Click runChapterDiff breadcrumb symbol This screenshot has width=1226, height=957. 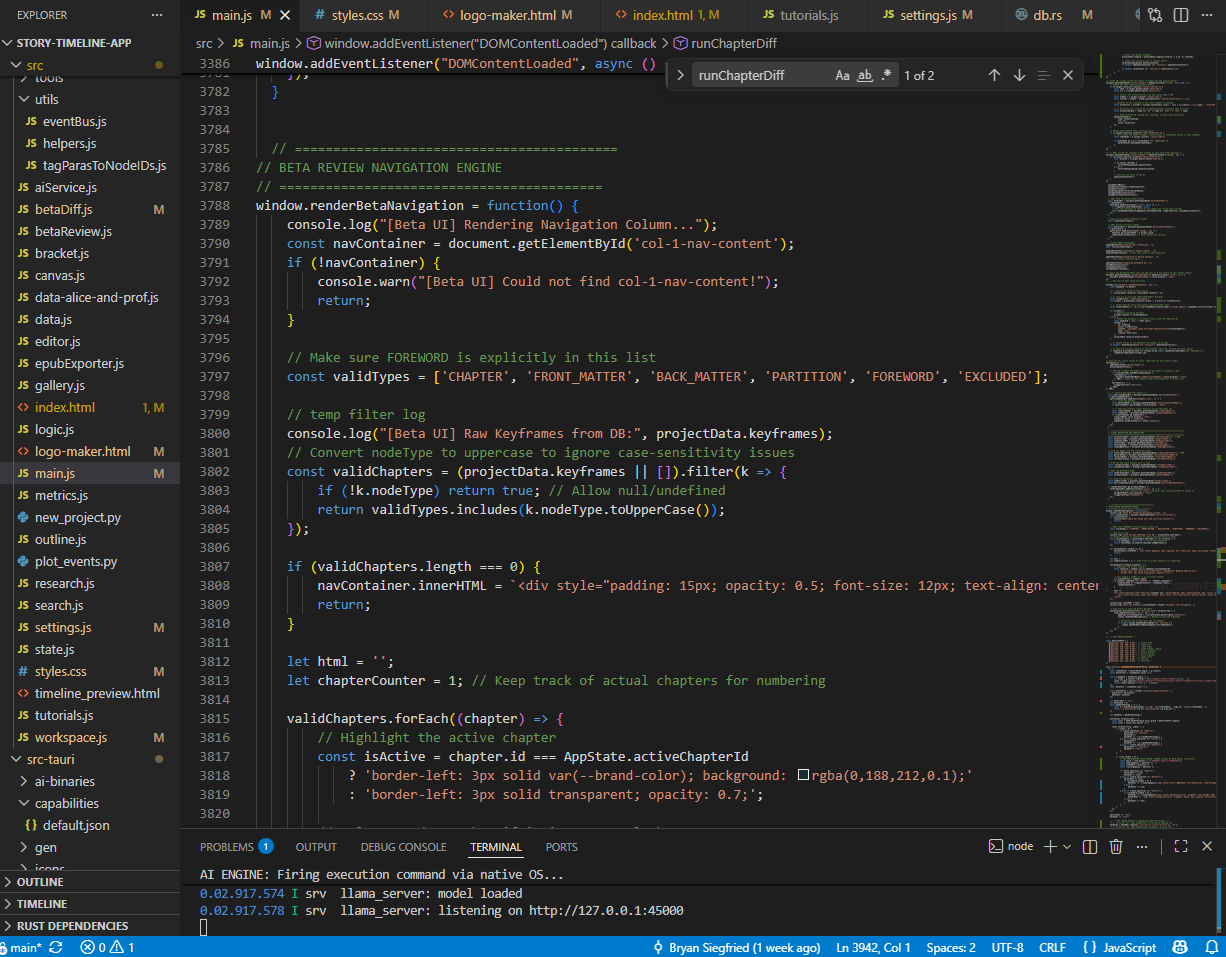tap(725, 43)
